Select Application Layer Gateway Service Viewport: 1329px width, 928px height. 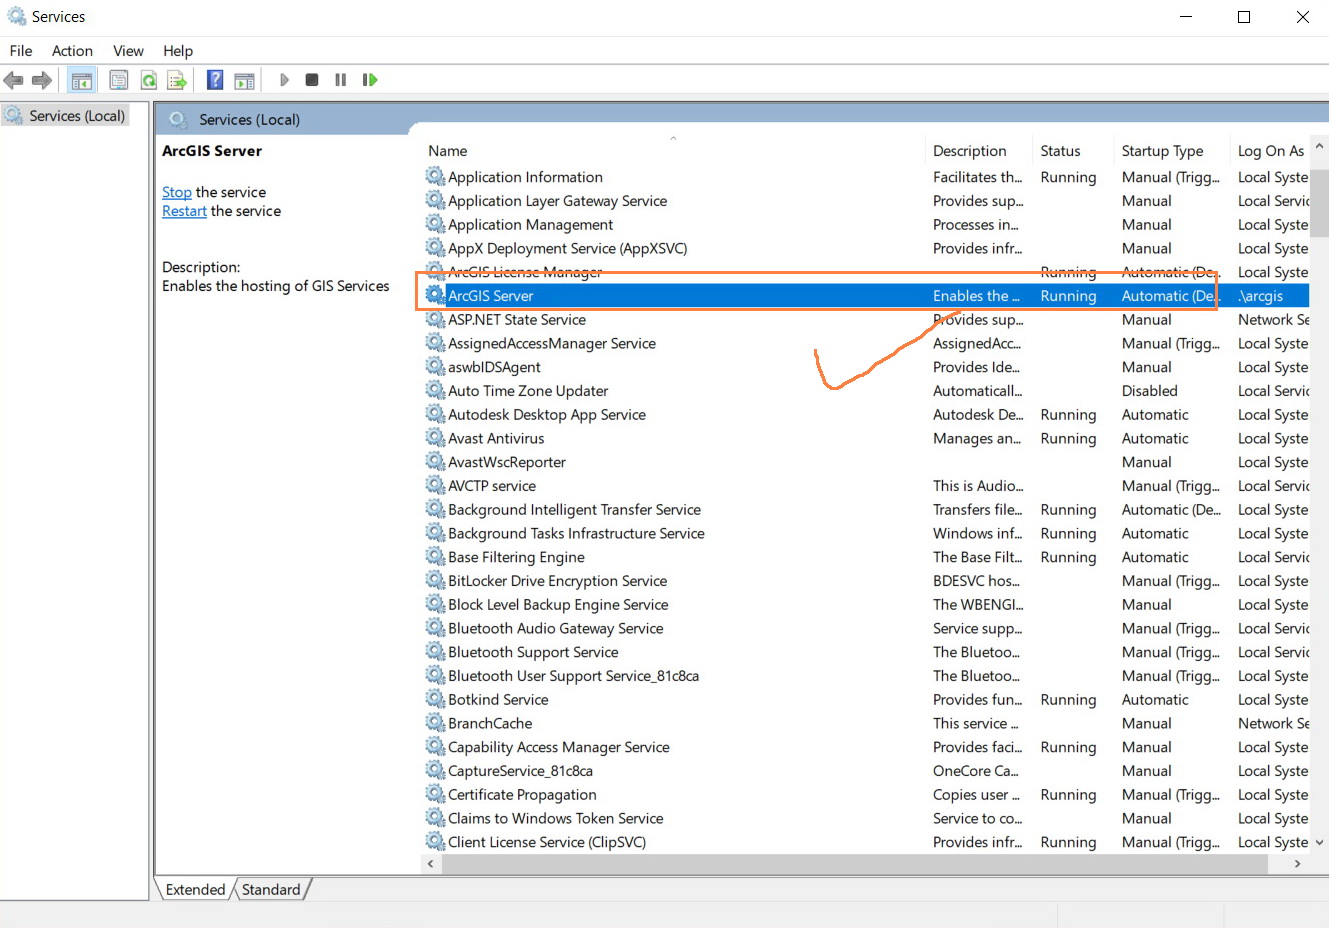point(557,201)
